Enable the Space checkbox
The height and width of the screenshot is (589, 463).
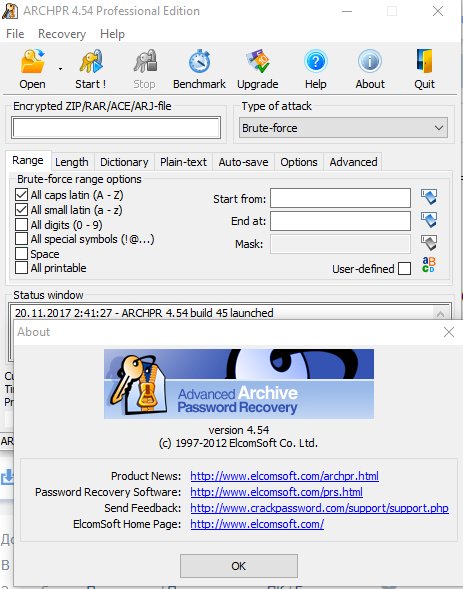21,254
